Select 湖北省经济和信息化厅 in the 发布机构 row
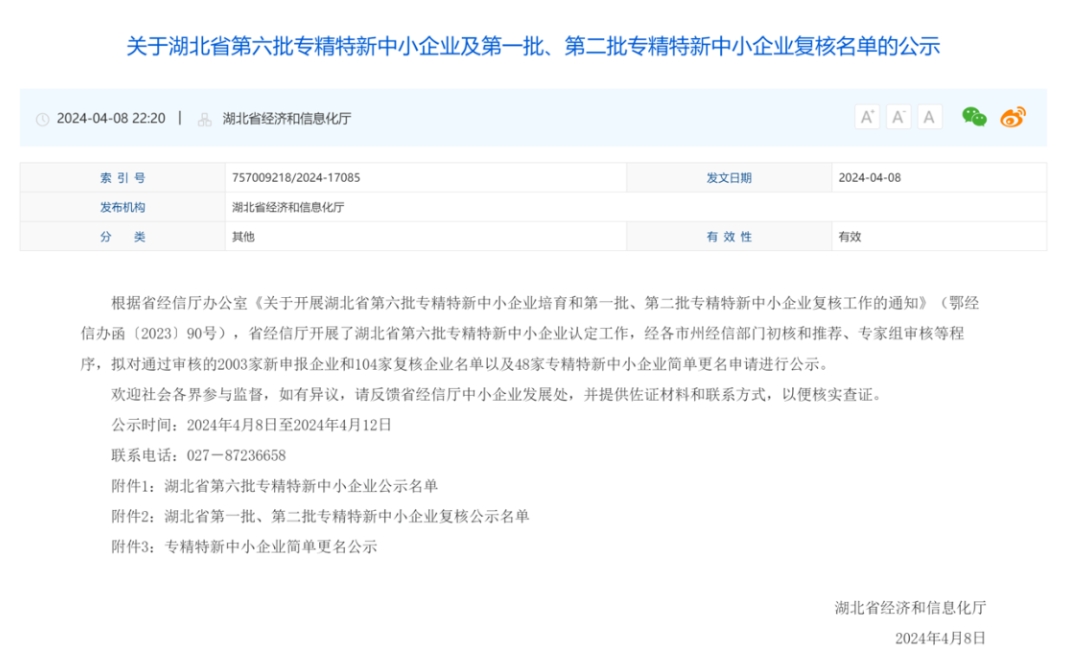The image size is (1090, 660). coord(288,207)
